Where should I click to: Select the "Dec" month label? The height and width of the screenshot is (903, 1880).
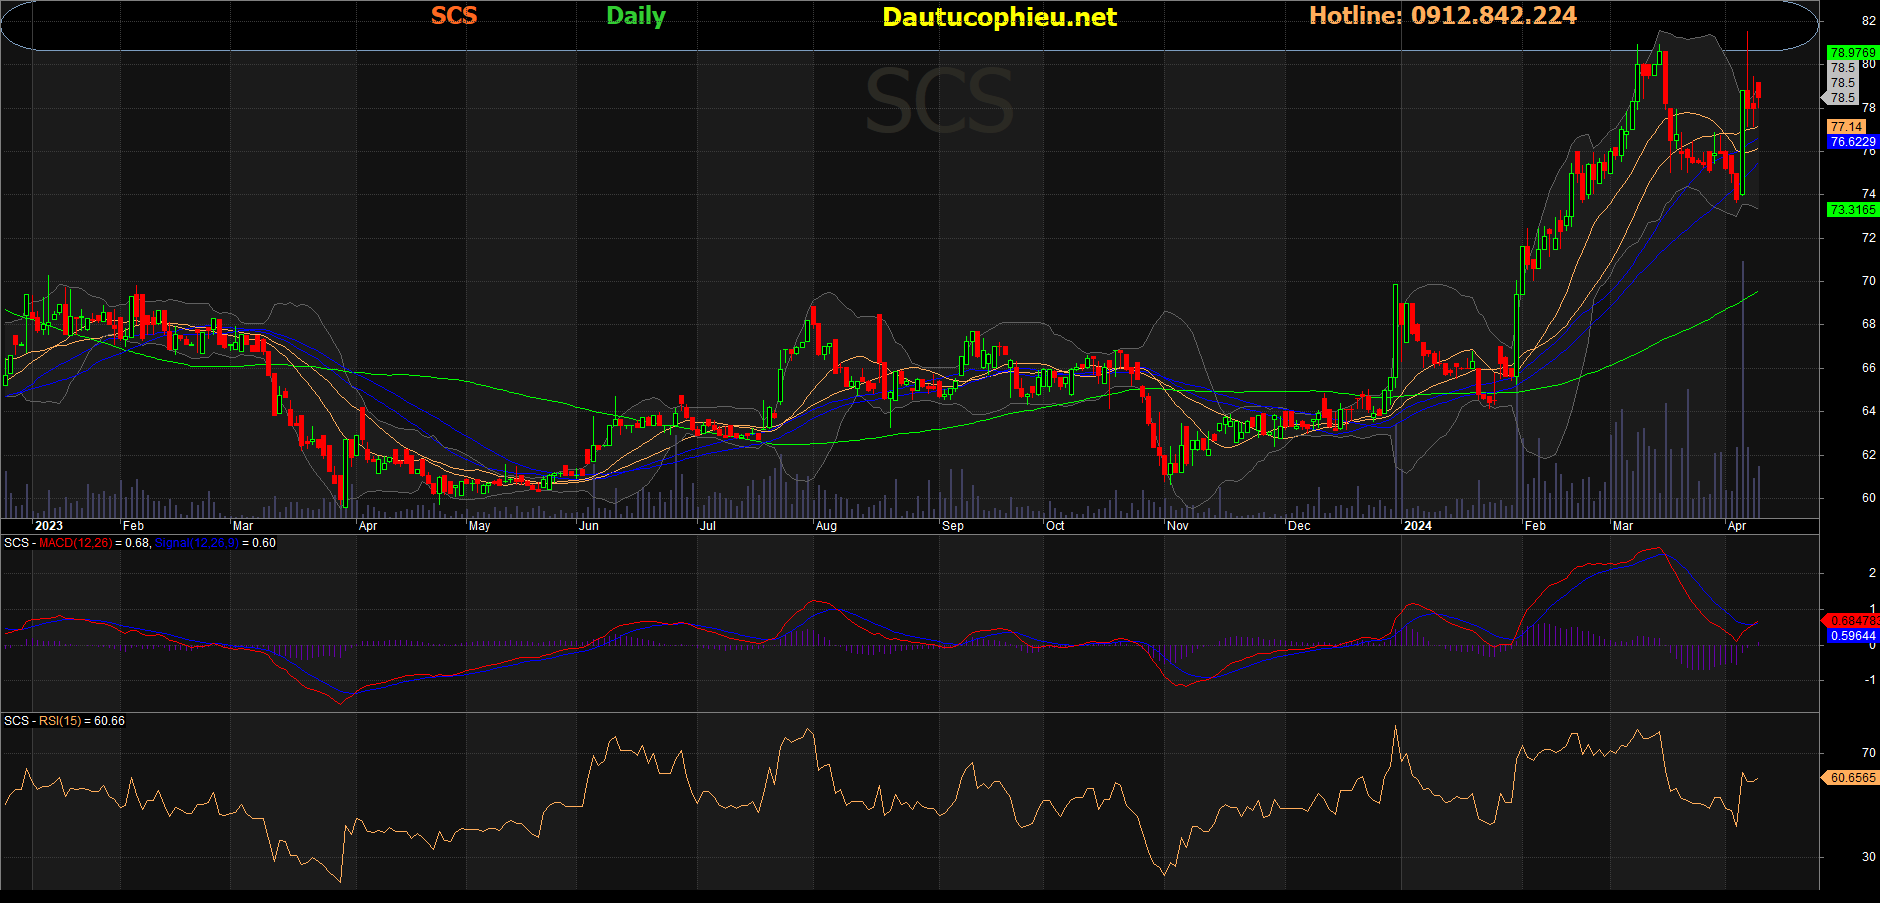pos(1299,526)
